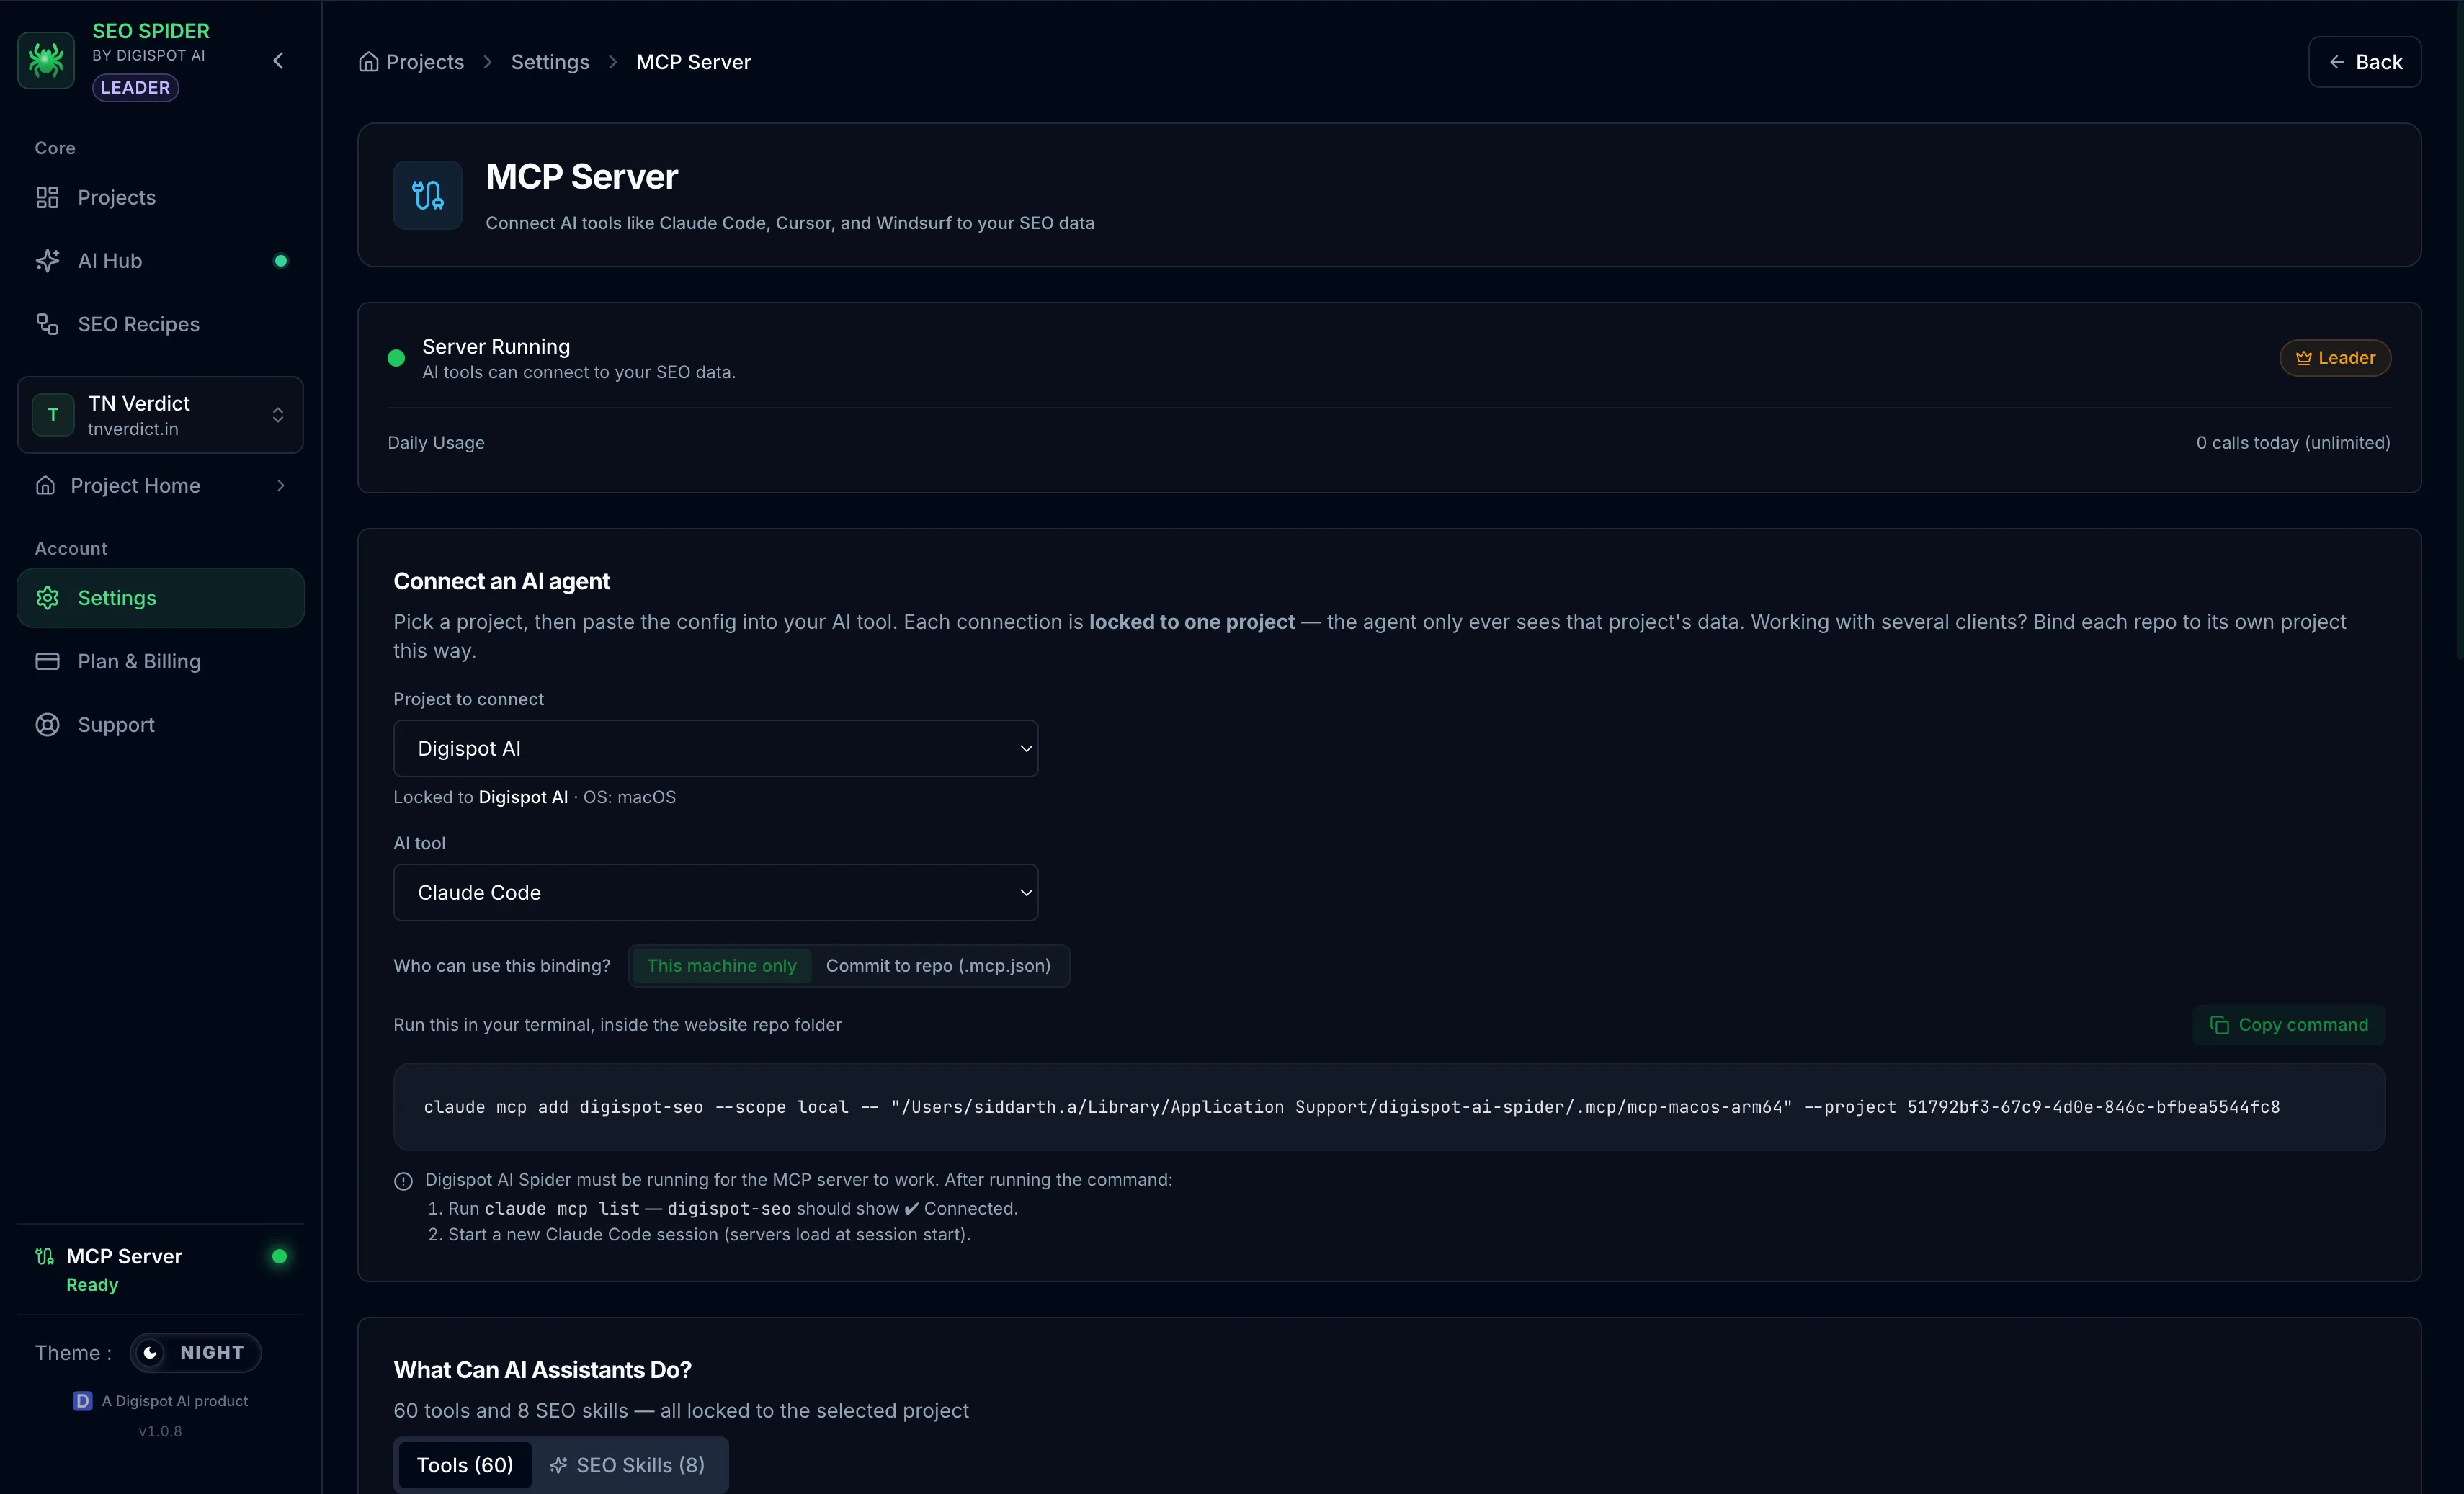The height and width of the screenshot is (1494, 2464).
Task: Open the TN Verdict project switcher
Action: pos(160,415)
